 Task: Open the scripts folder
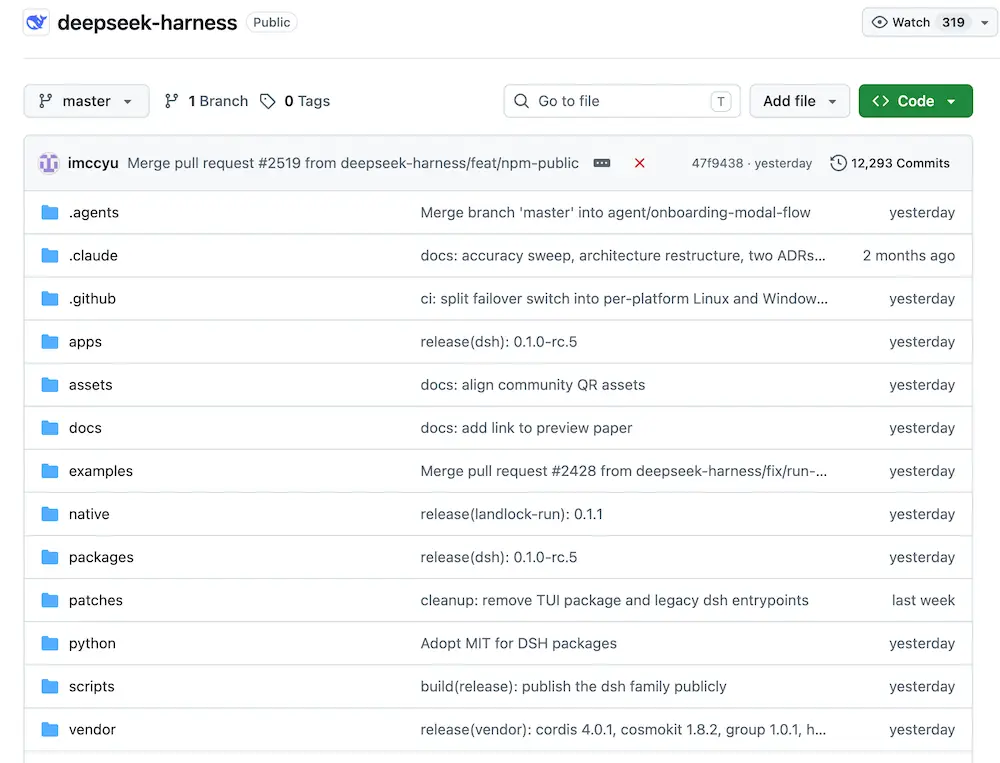[92, 686]
